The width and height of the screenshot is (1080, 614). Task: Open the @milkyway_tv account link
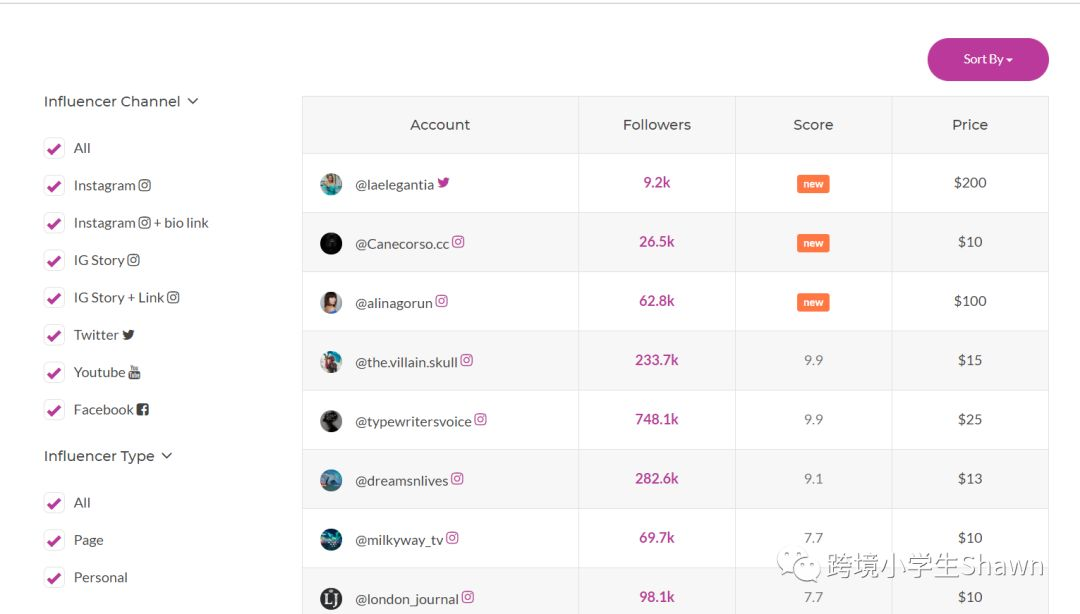point(399,540)
